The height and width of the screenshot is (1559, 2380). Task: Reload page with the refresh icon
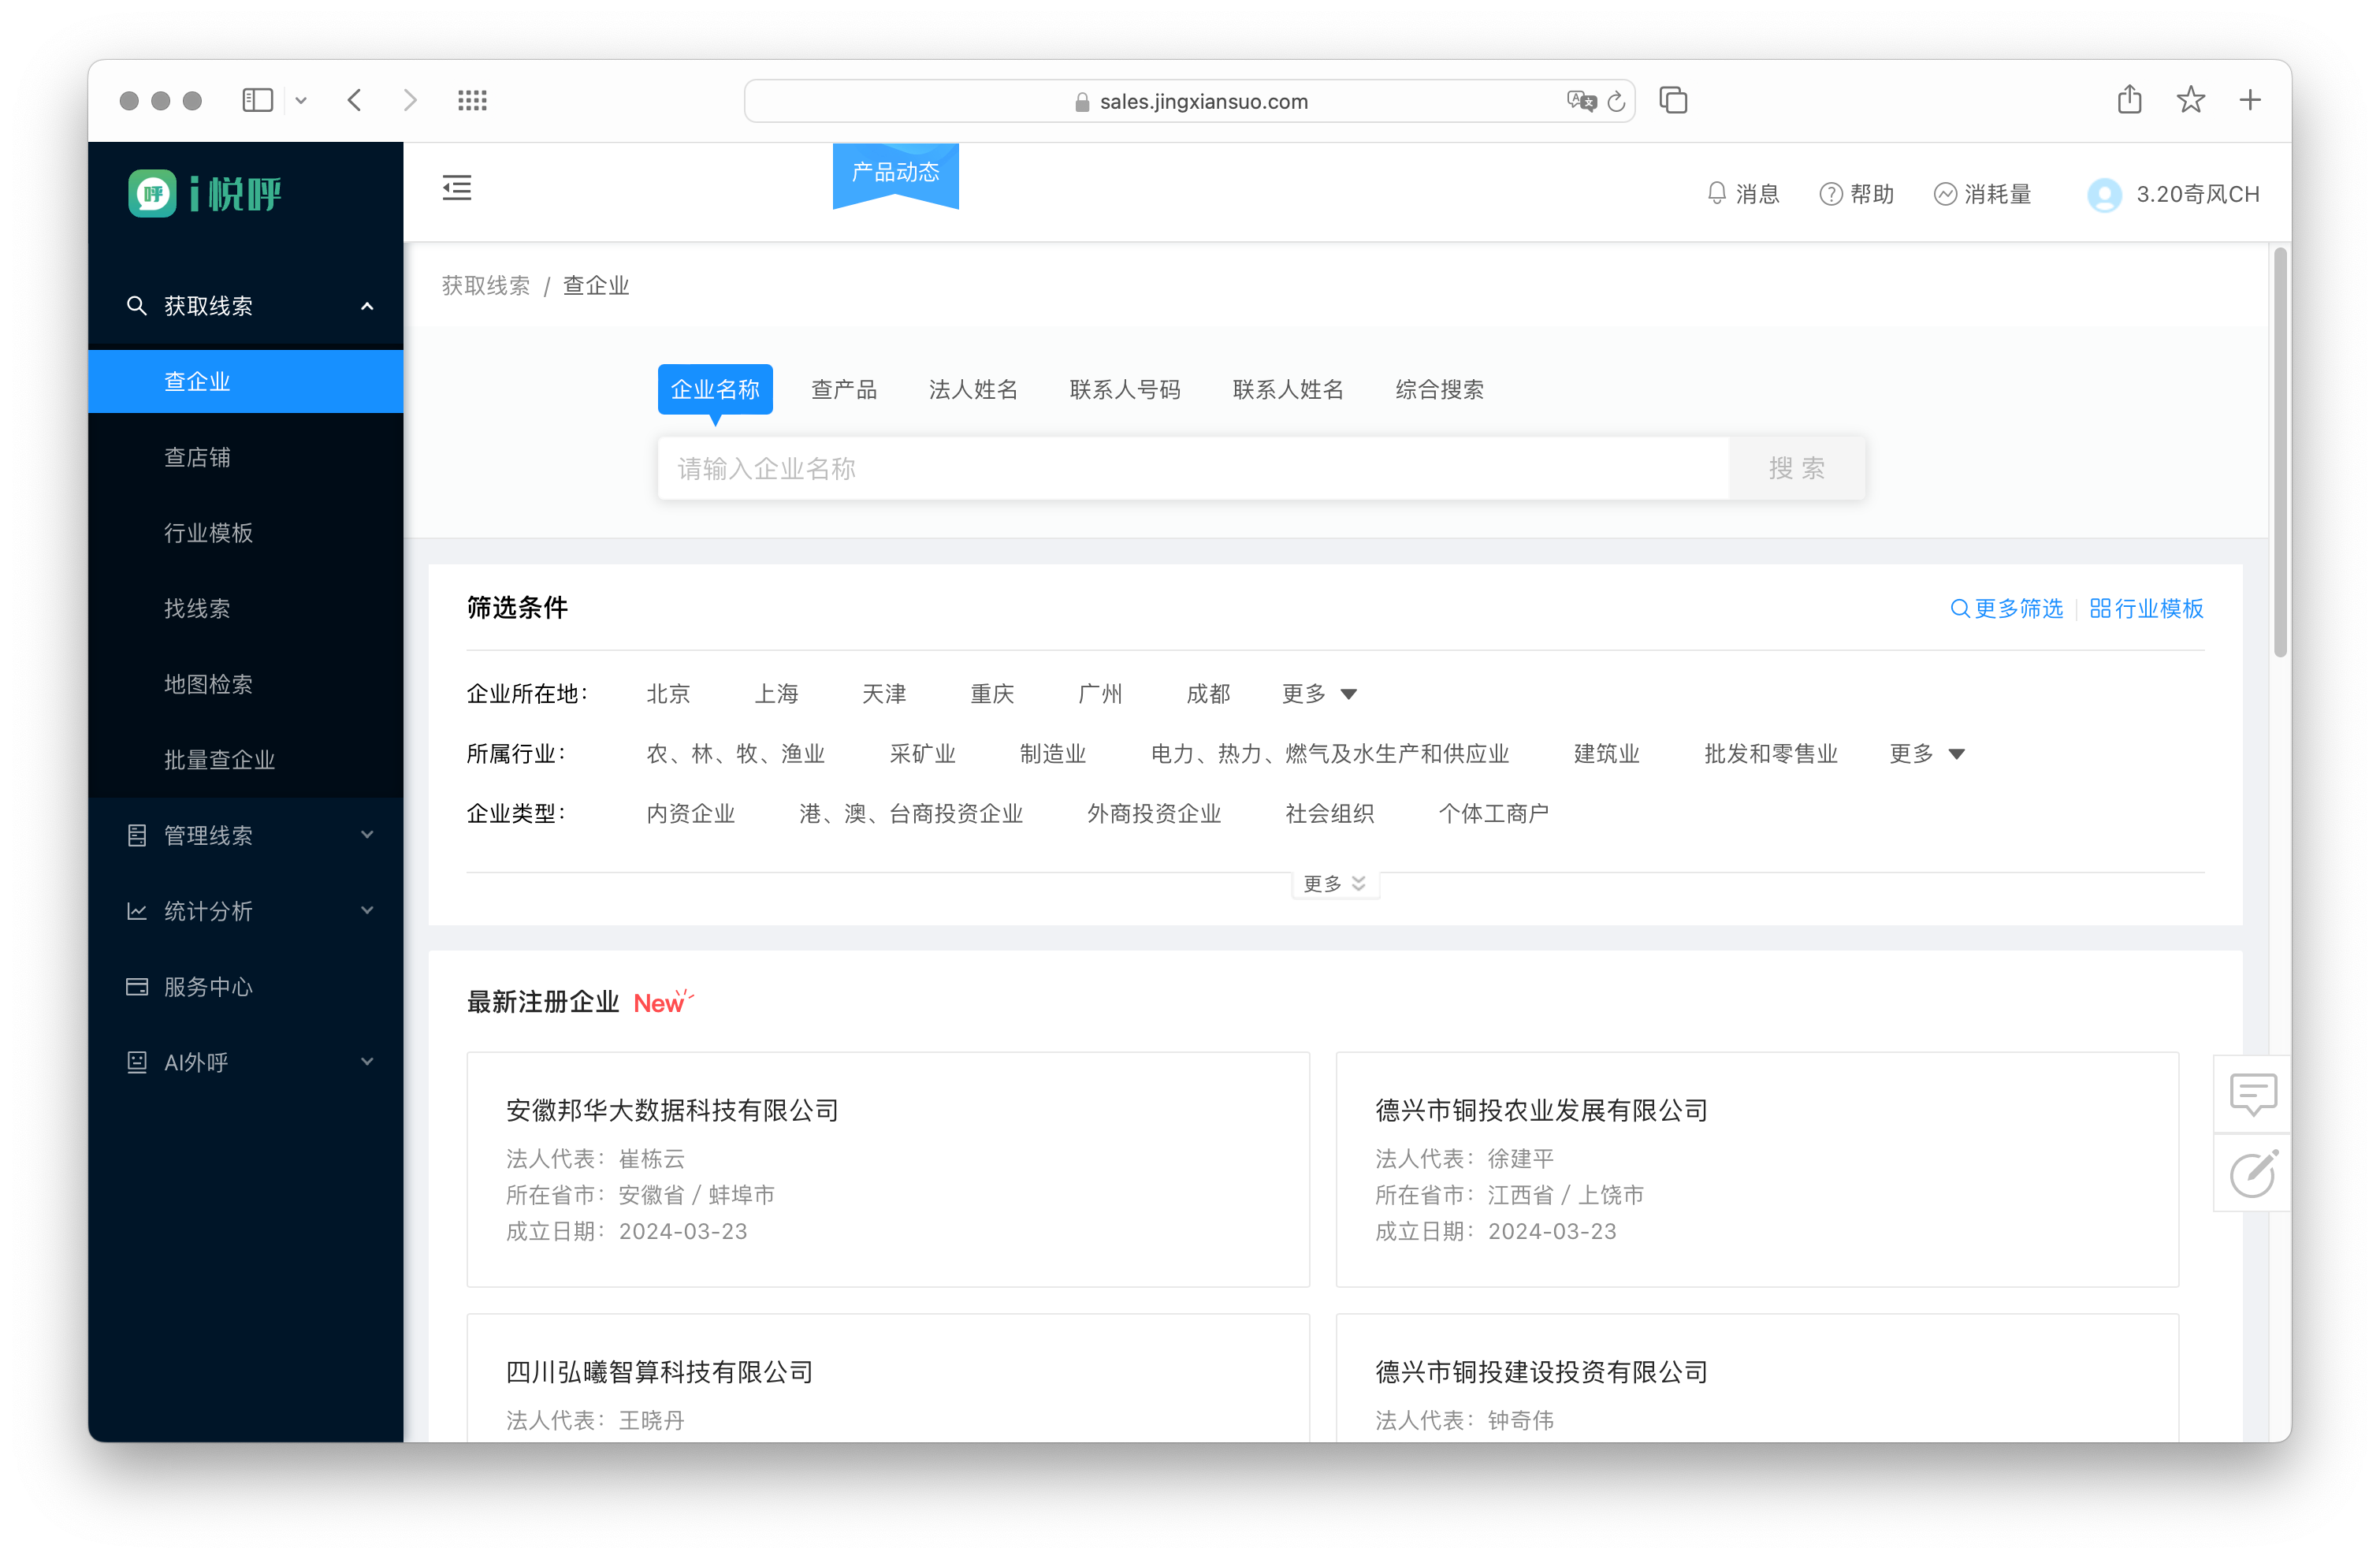coord(1616,101)
